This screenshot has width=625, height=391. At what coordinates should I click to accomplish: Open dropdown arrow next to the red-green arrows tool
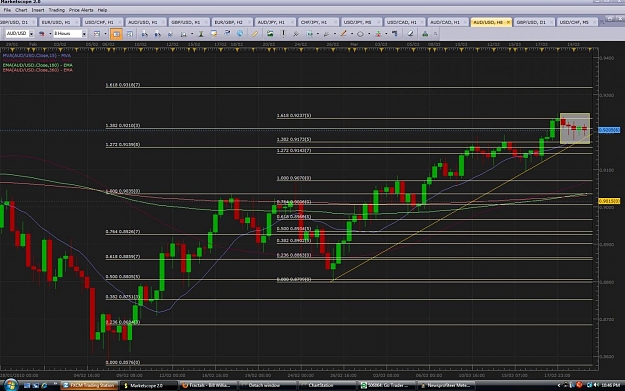click(386, 34)
